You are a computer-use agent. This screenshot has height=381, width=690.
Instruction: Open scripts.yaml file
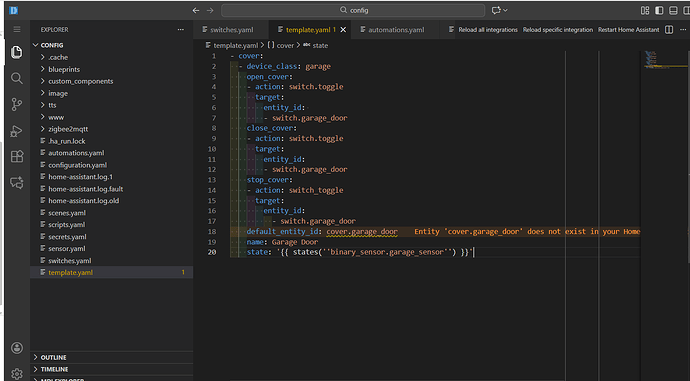coord(66,225)
